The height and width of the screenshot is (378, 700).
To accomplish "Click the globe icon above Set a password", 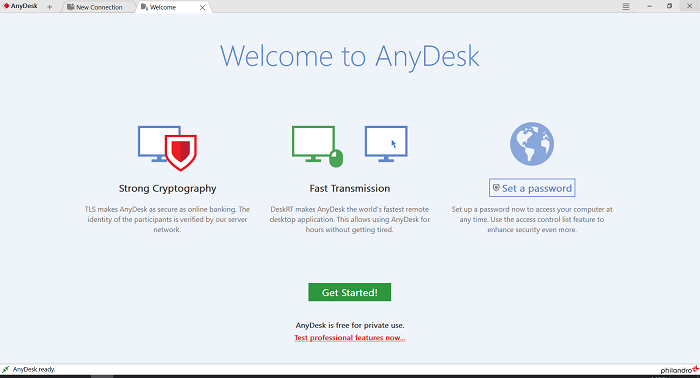I will coord(532,144).
